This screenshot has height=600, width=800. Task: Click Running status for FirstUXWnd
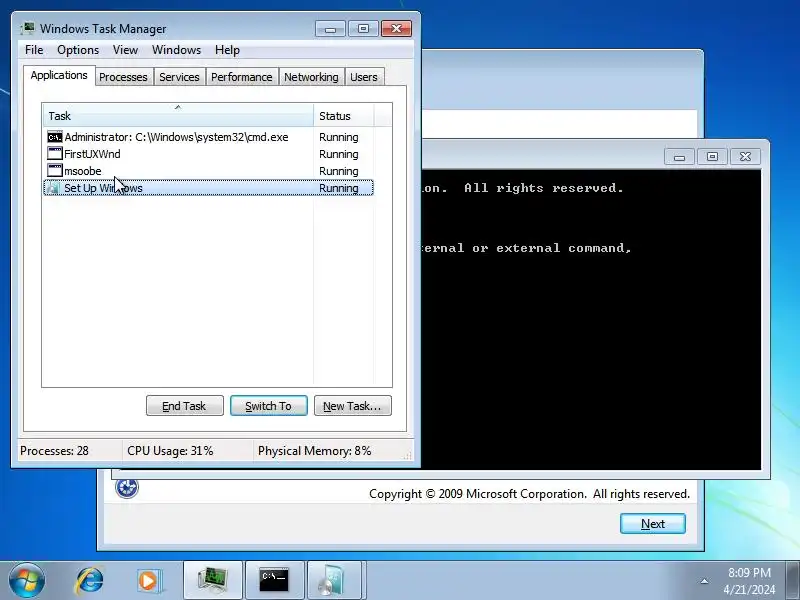339,154
